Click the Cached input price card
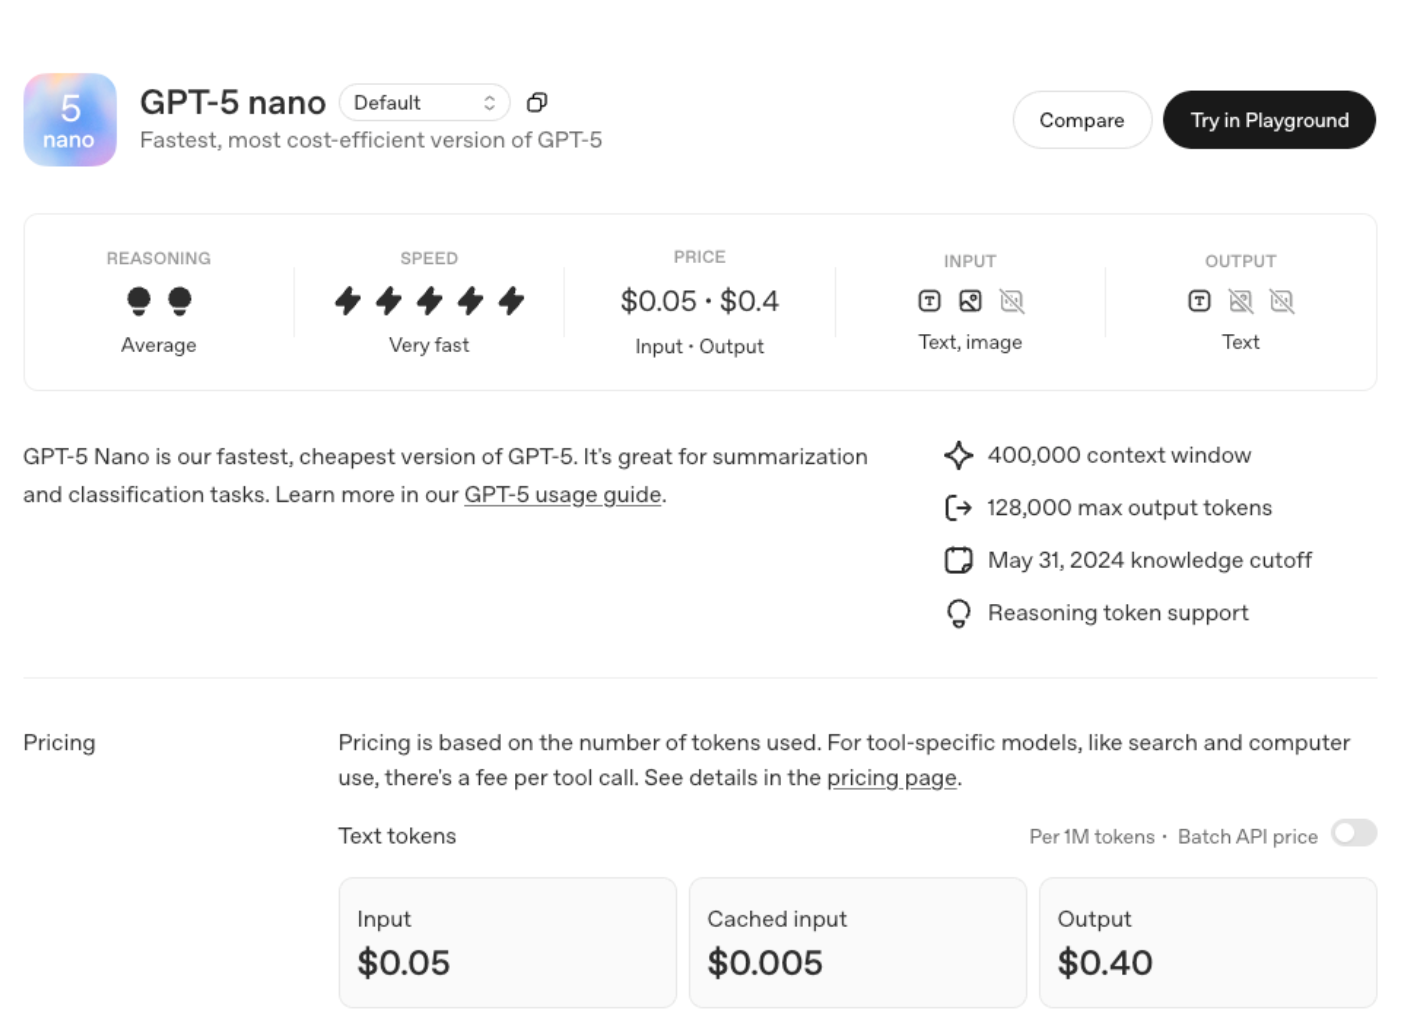This screenshot has height=1032, width=1406. click(857, 942)
